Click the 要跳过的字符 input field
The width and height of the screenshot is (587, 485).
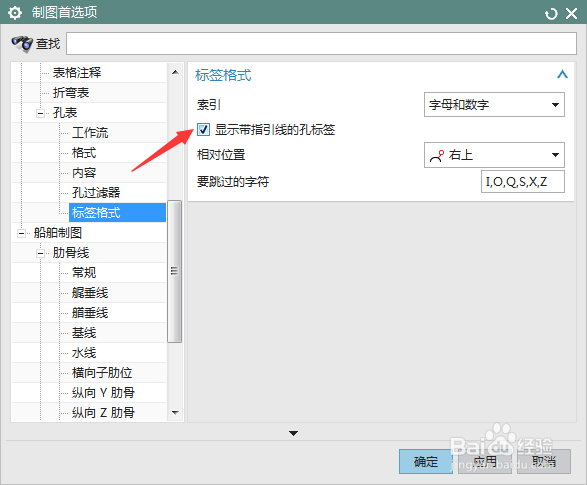pos(523,182)
